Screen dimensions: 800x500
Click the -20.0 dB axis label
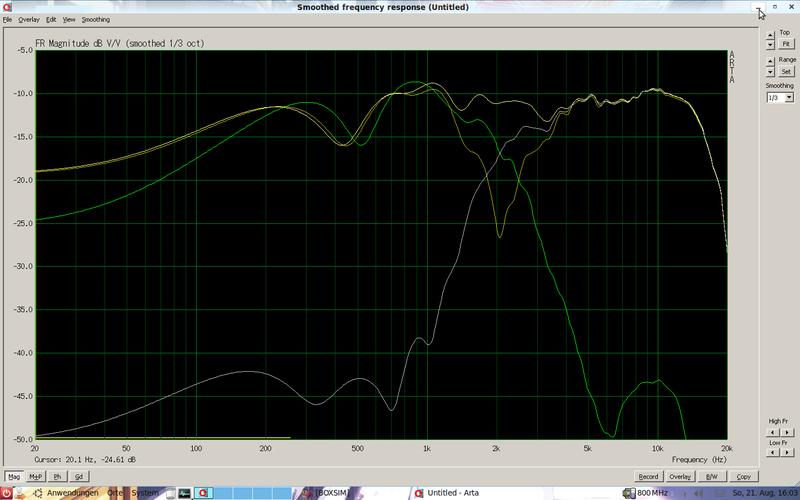pyautogui.click(x=23, y=180)
